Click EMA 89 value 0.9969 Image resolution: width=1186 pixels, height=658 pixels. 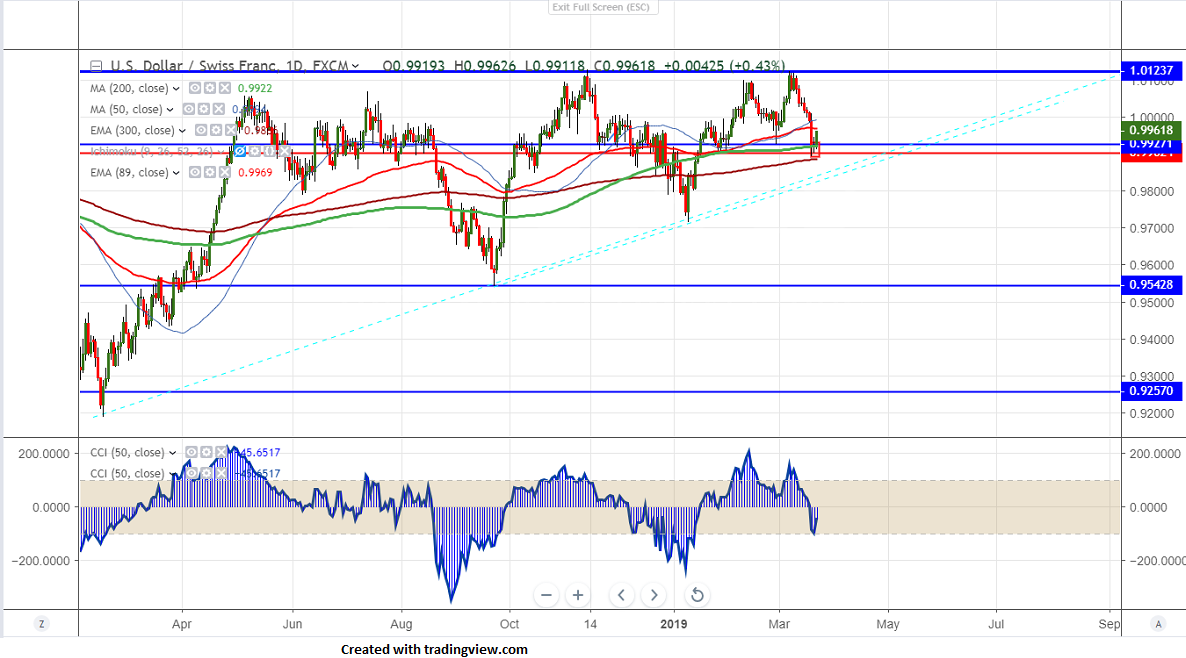coord(255,173)
